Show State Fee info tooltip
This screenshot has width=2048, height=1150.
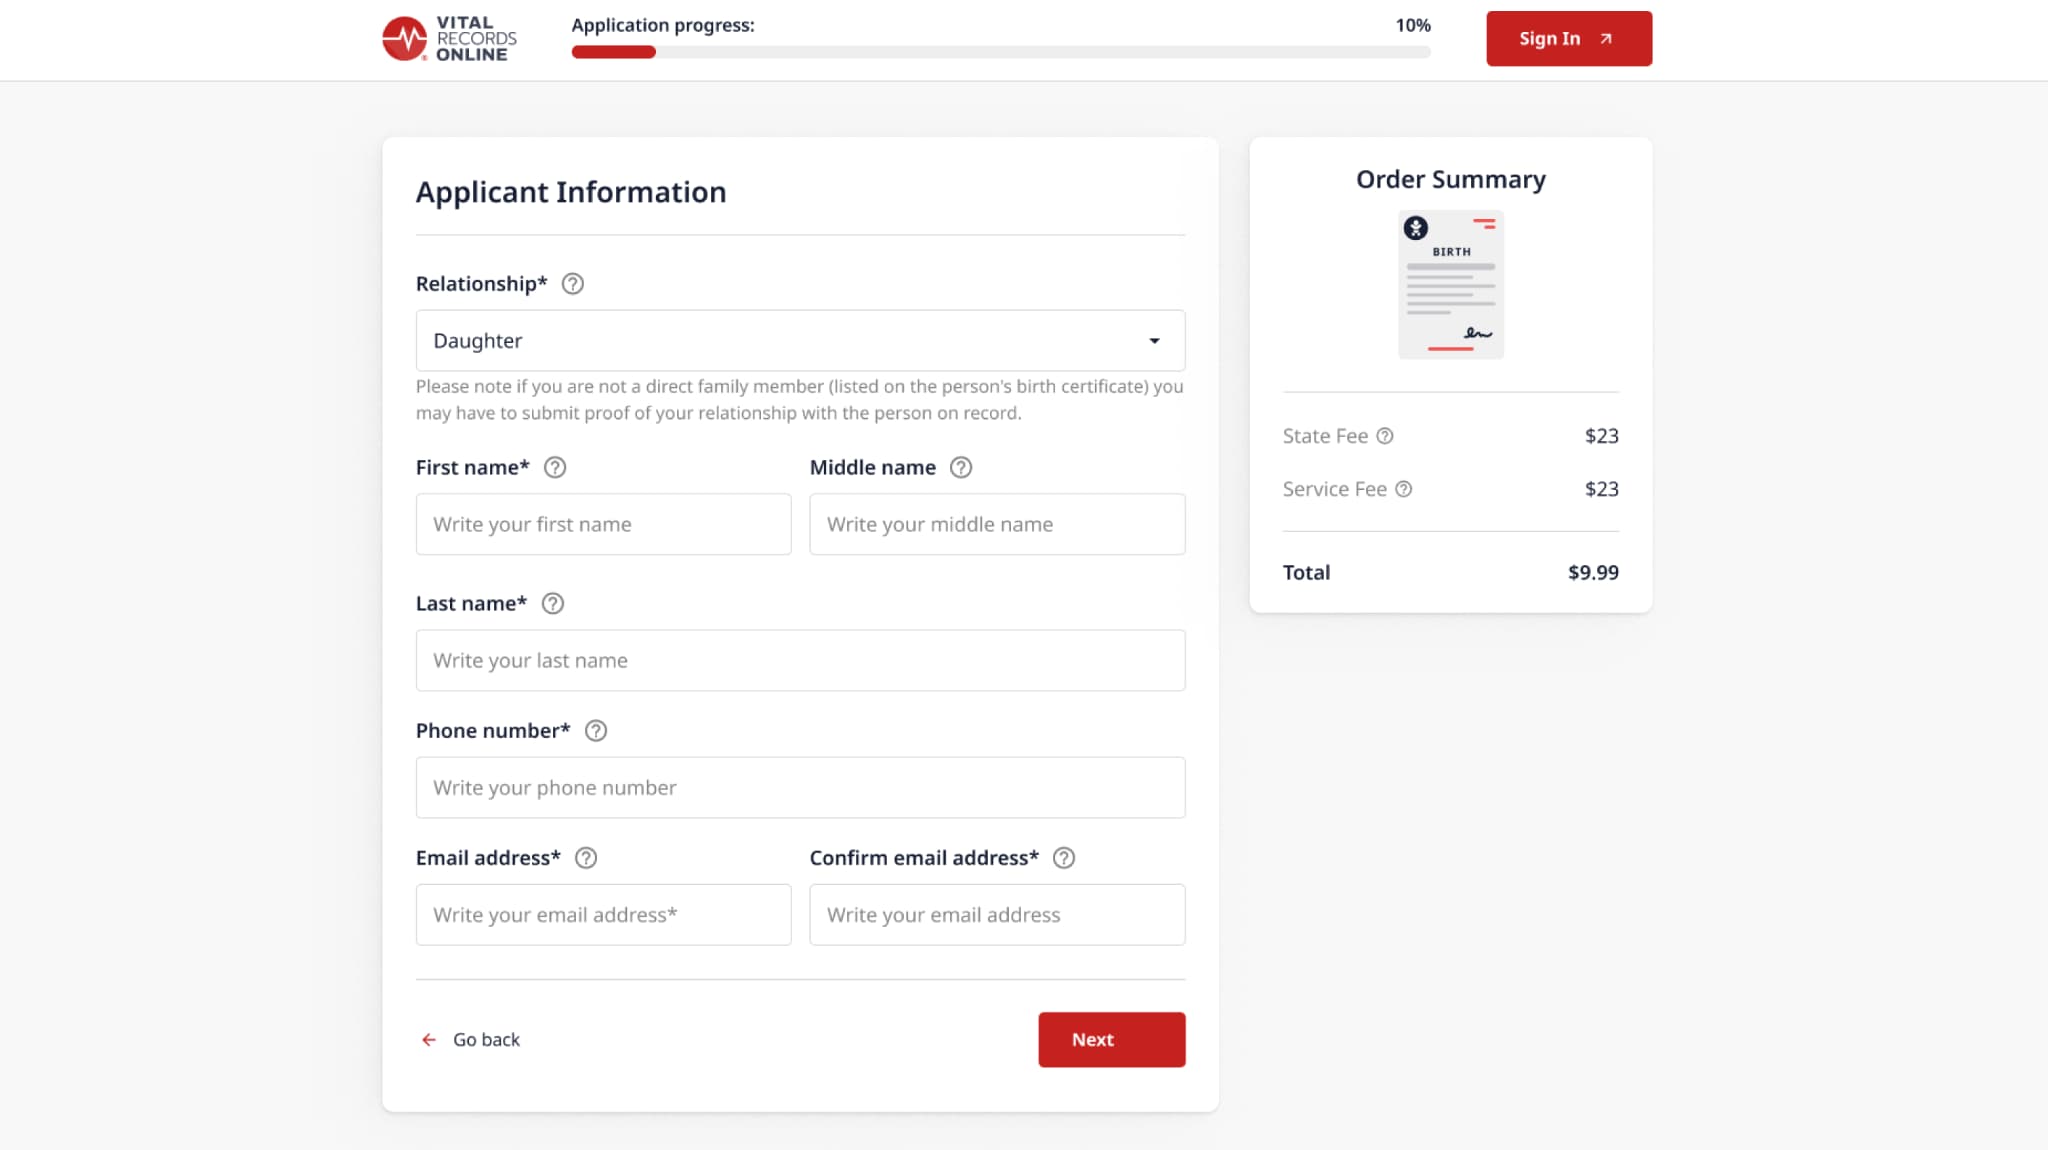point(1385,436)
